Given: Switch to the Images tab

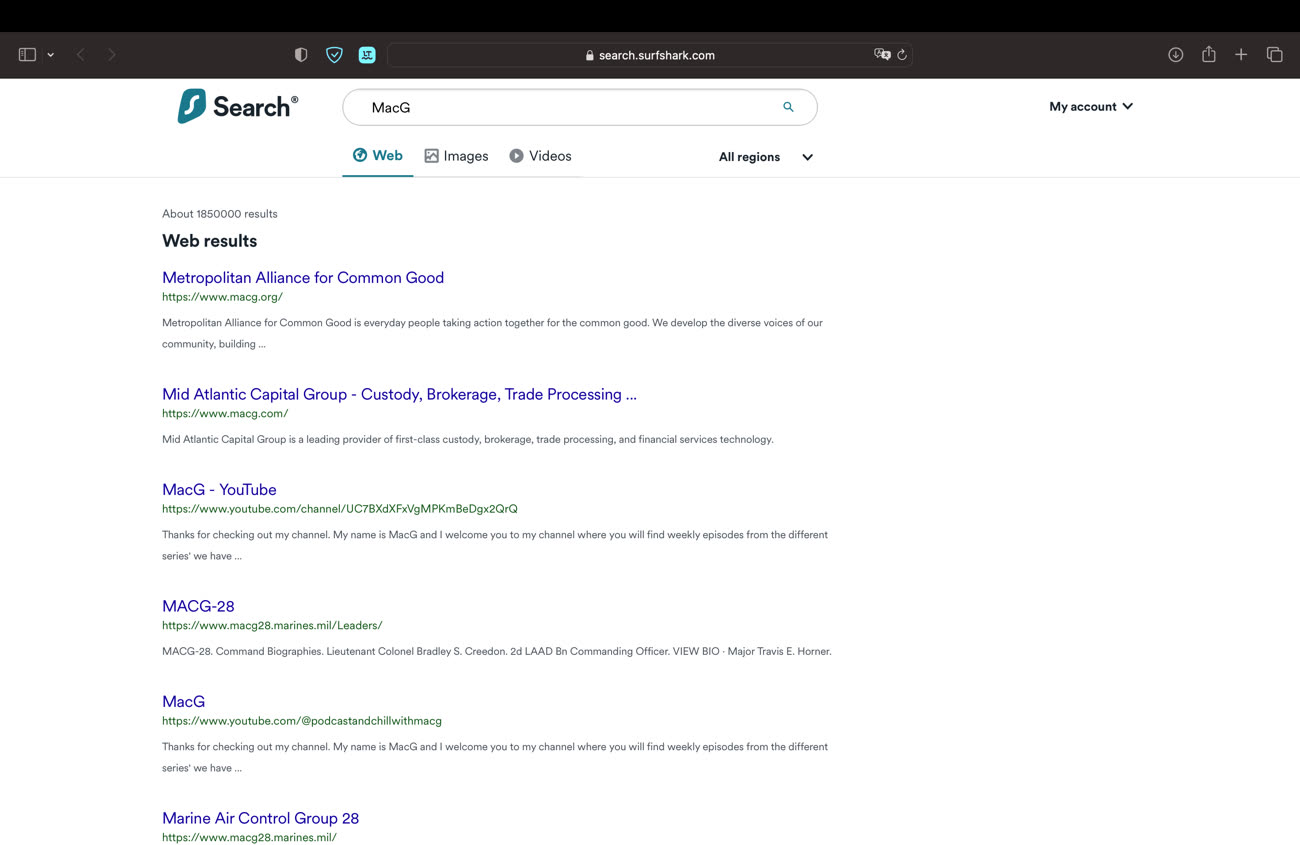Looking at the screenshot, I should (456, 156).
